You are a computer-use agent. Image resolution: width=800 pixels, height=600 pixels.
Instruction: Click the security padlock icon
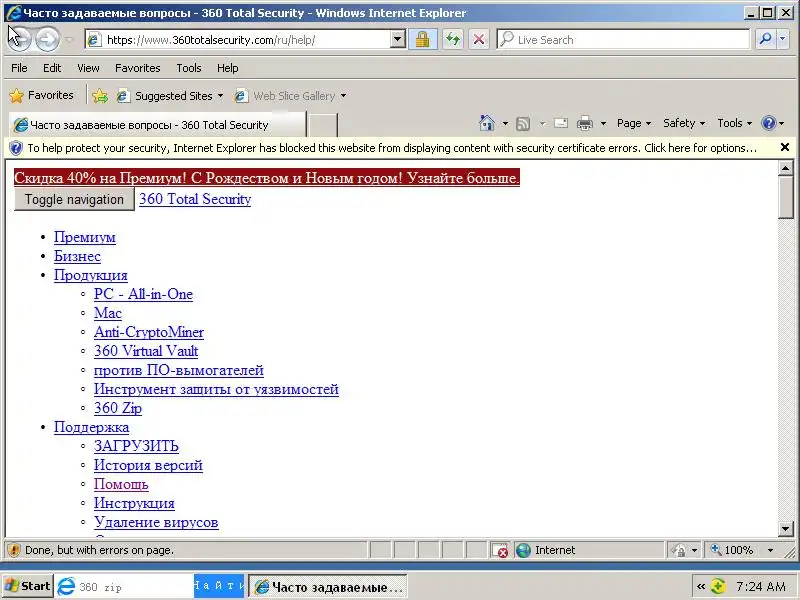point(422,39)
